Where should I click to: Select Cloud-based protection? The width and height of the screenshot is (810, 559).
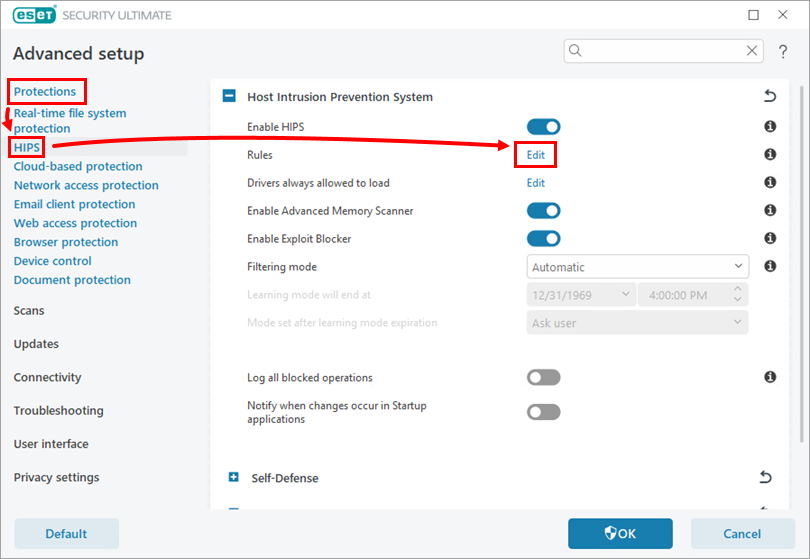pyautogui.click(x=78, y=166)
